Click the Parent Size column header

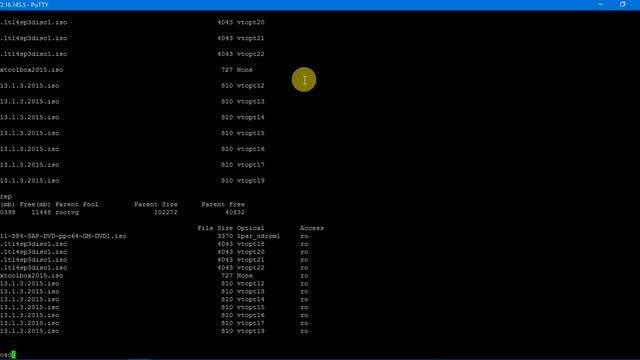(156, 204)
